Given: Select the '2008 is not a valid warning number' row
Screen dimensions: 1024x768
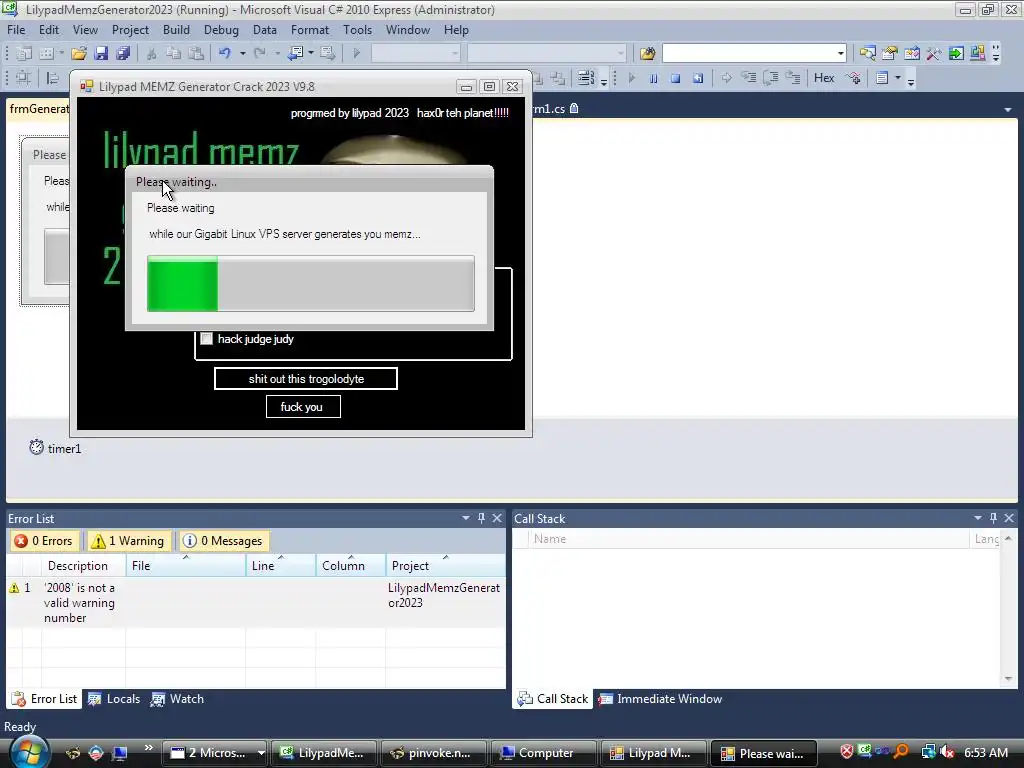Looking at the screenshot, I should click(x=255, y=603).
